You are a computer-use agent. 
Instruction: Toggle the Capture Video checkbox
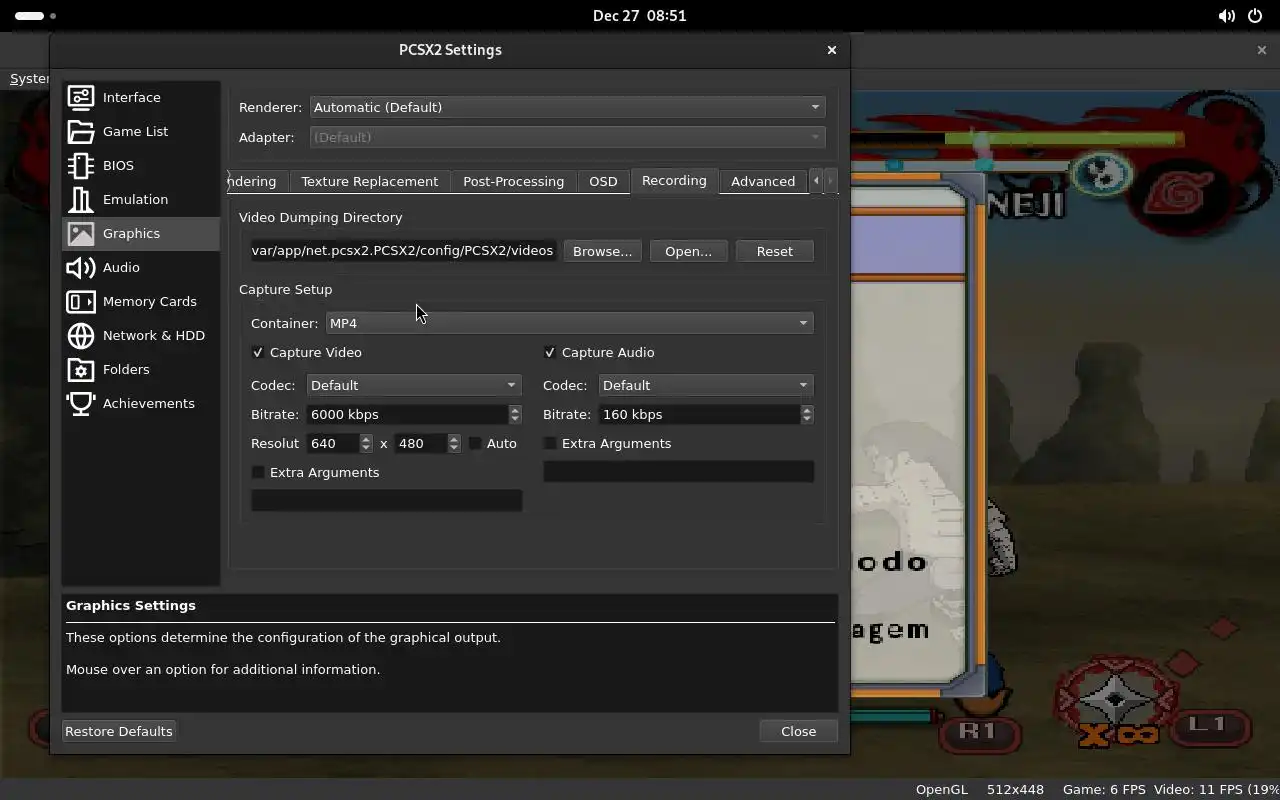pyautogui.click(x=258, y=352)
